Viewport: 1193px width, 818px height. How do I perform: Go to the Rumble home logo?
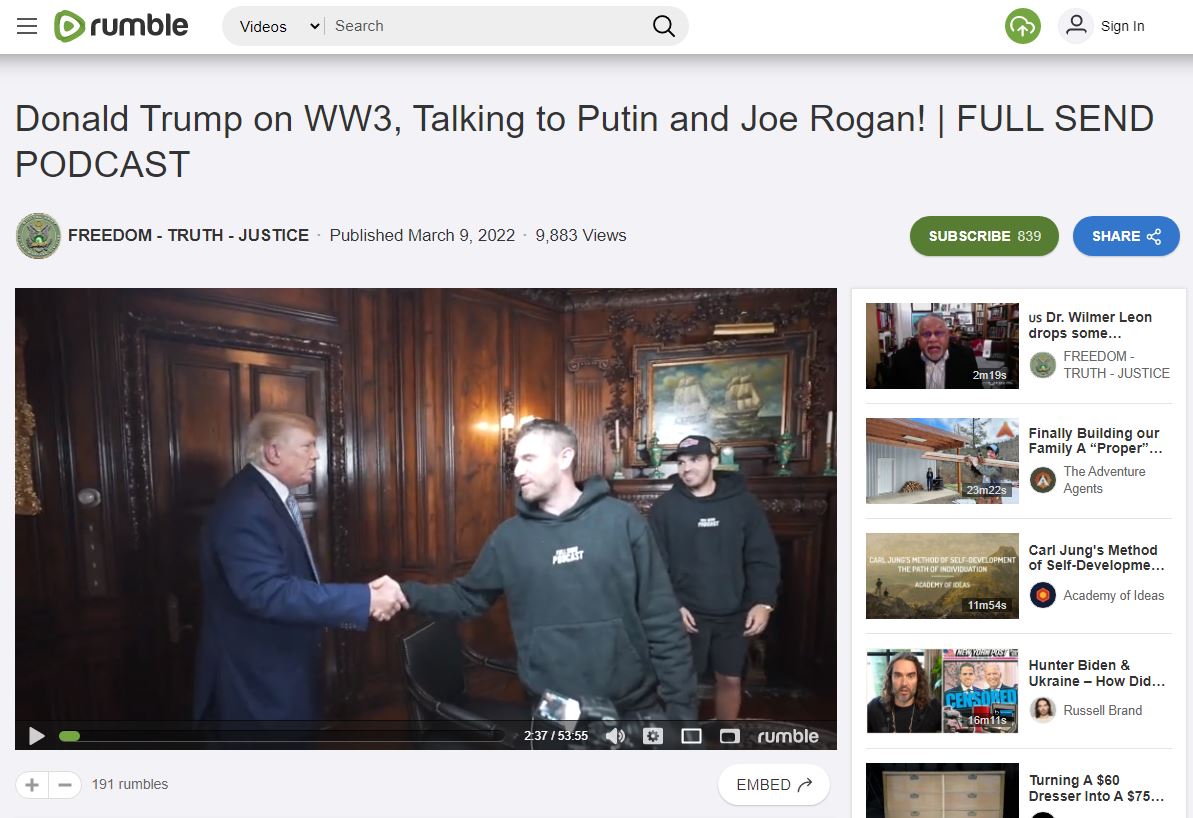[x=121, y=26]
